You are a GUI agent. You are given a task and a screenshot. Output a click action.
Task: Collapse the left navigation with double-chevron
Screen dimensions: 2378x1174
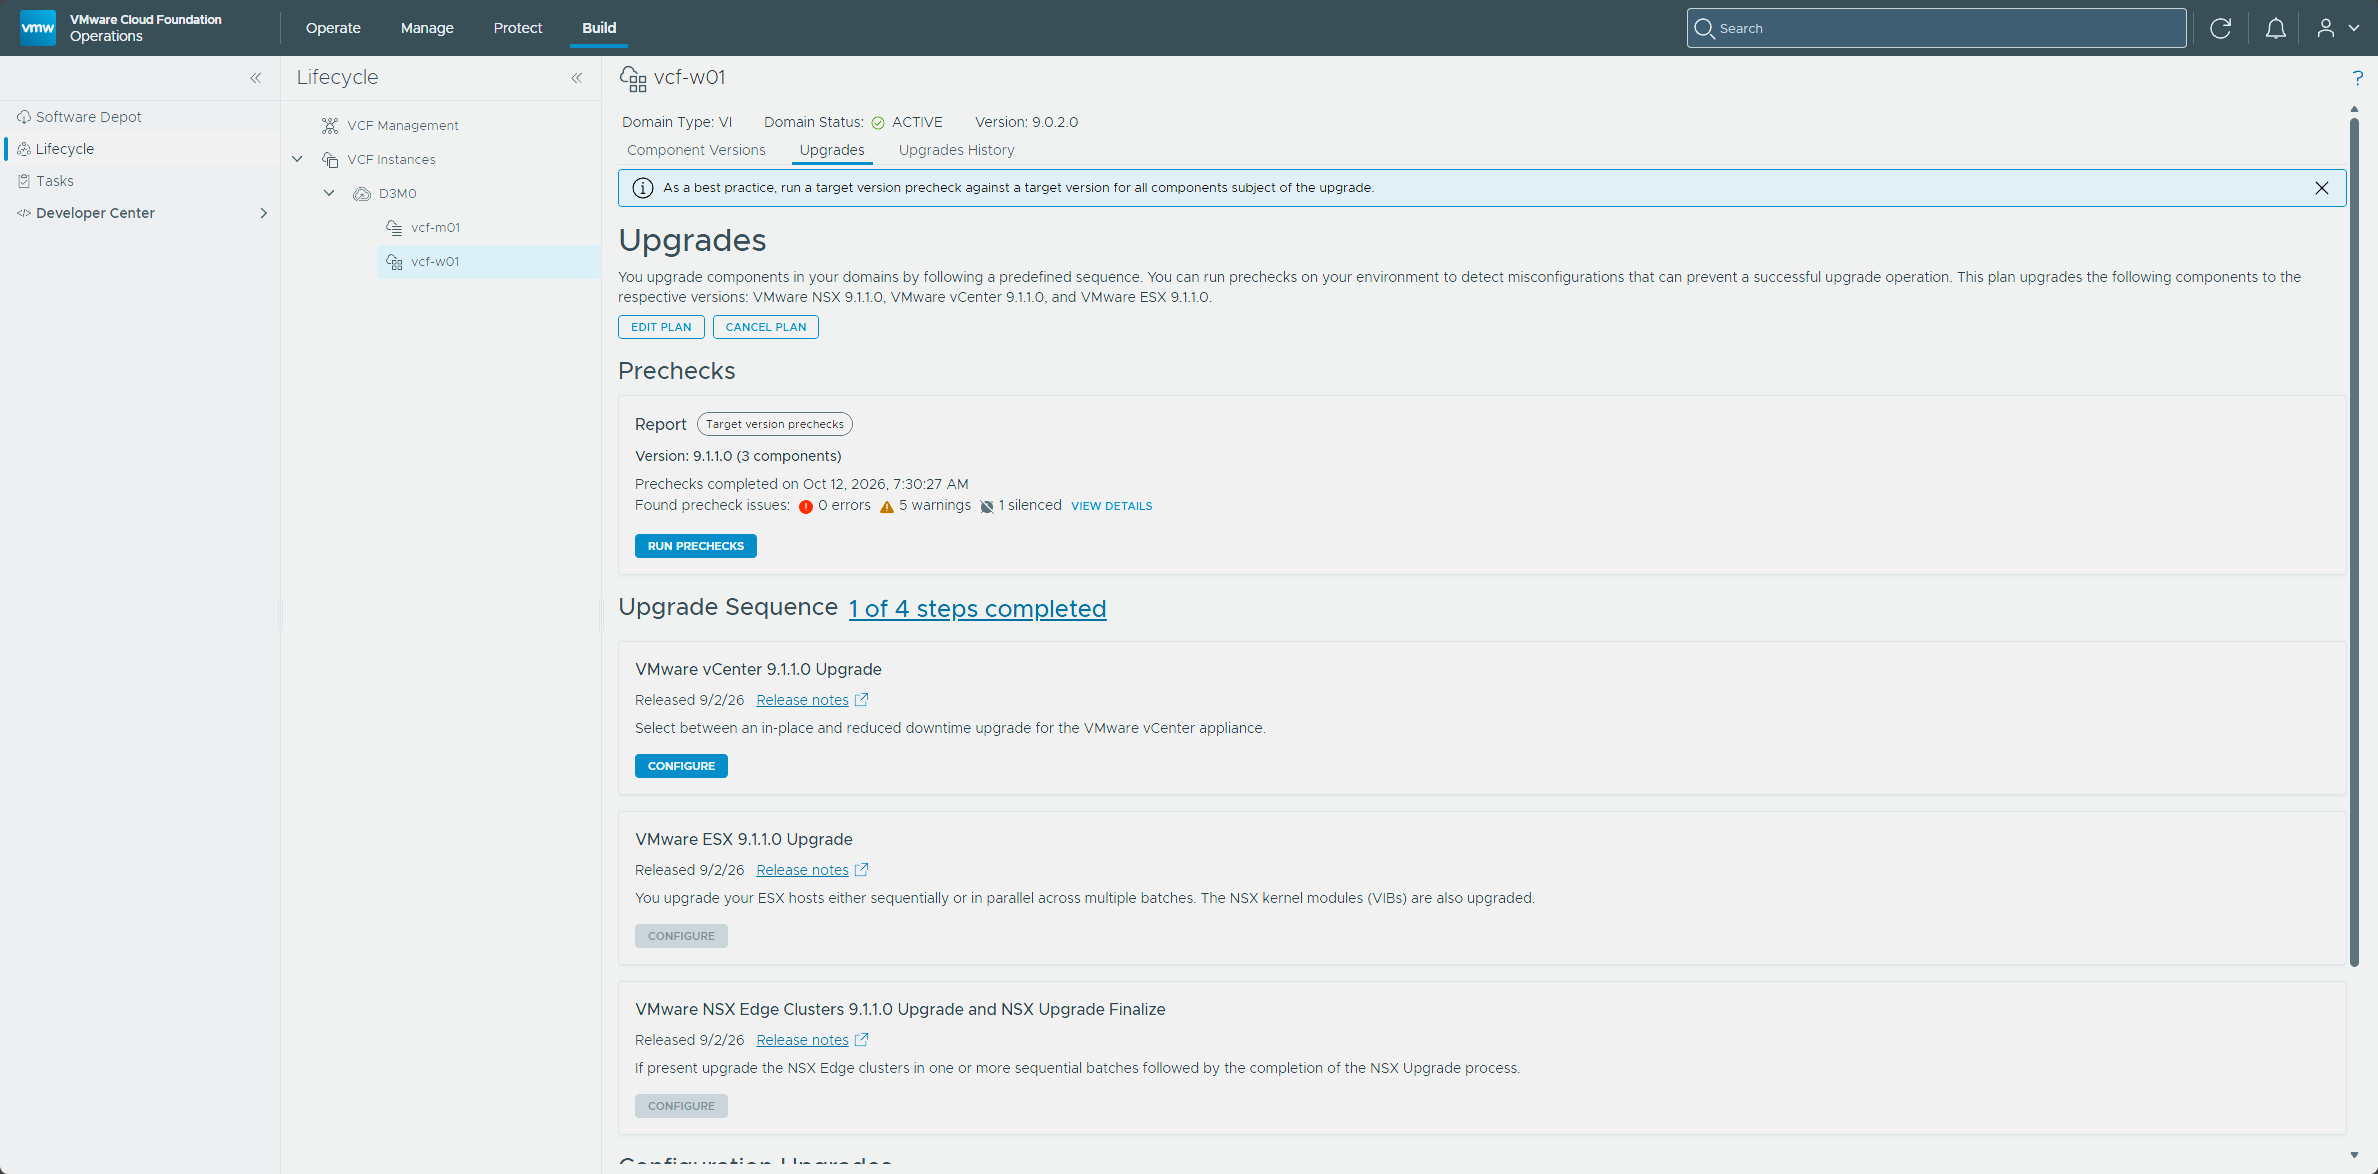256,78
